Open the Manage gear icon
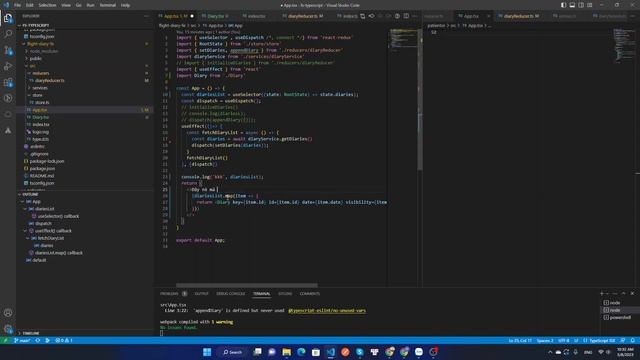This screenshot has width=640, height=360. (8, 329)
